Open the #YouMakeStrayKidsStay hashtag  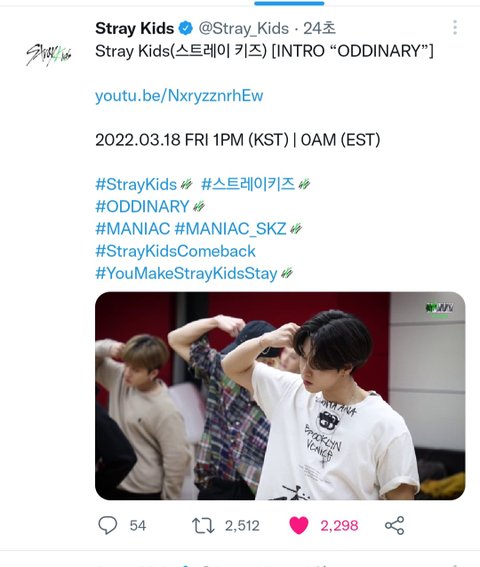pyautogui.click(x=186, y=273)
